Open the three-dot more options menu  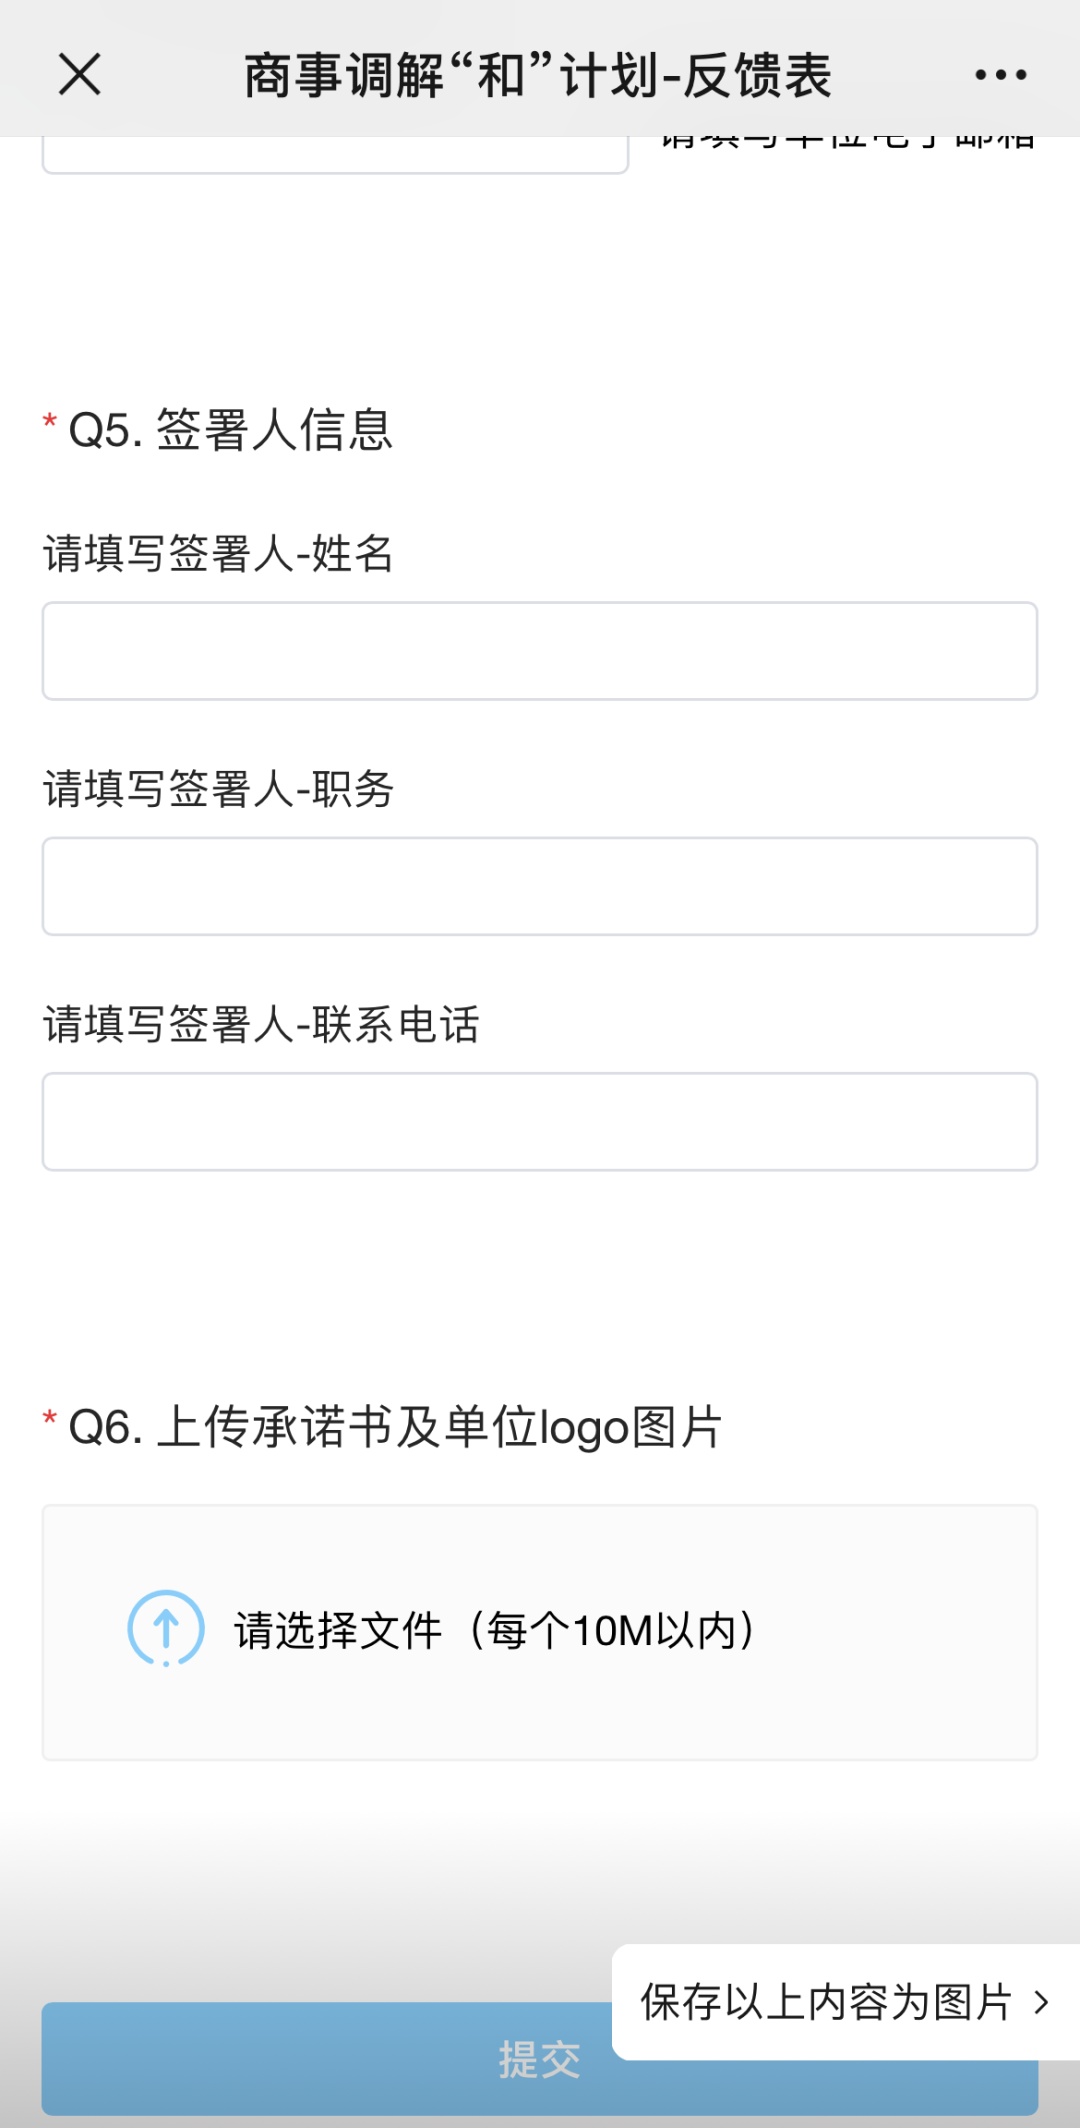pyautogui.click(x=1000, y=75)
